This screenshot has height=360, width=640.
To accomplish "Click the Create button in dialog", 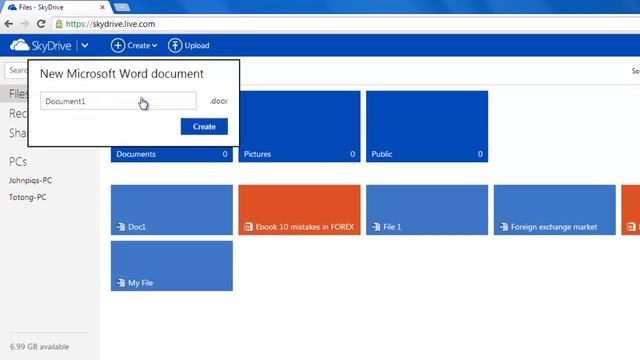I will [x=204, y=127].
